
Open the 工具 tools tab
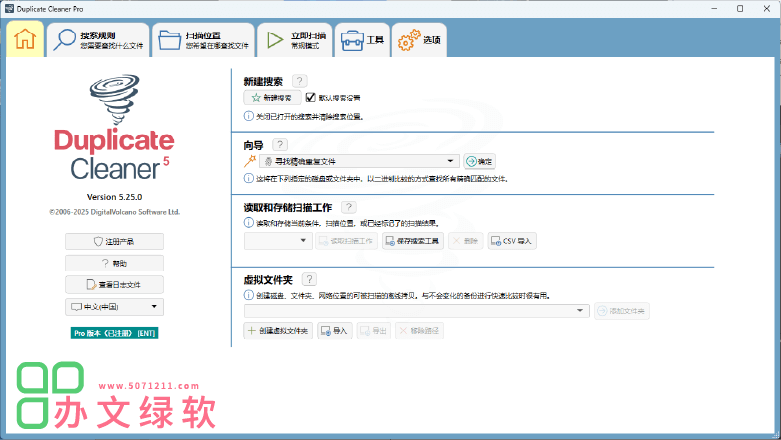(x=362, y=40)
